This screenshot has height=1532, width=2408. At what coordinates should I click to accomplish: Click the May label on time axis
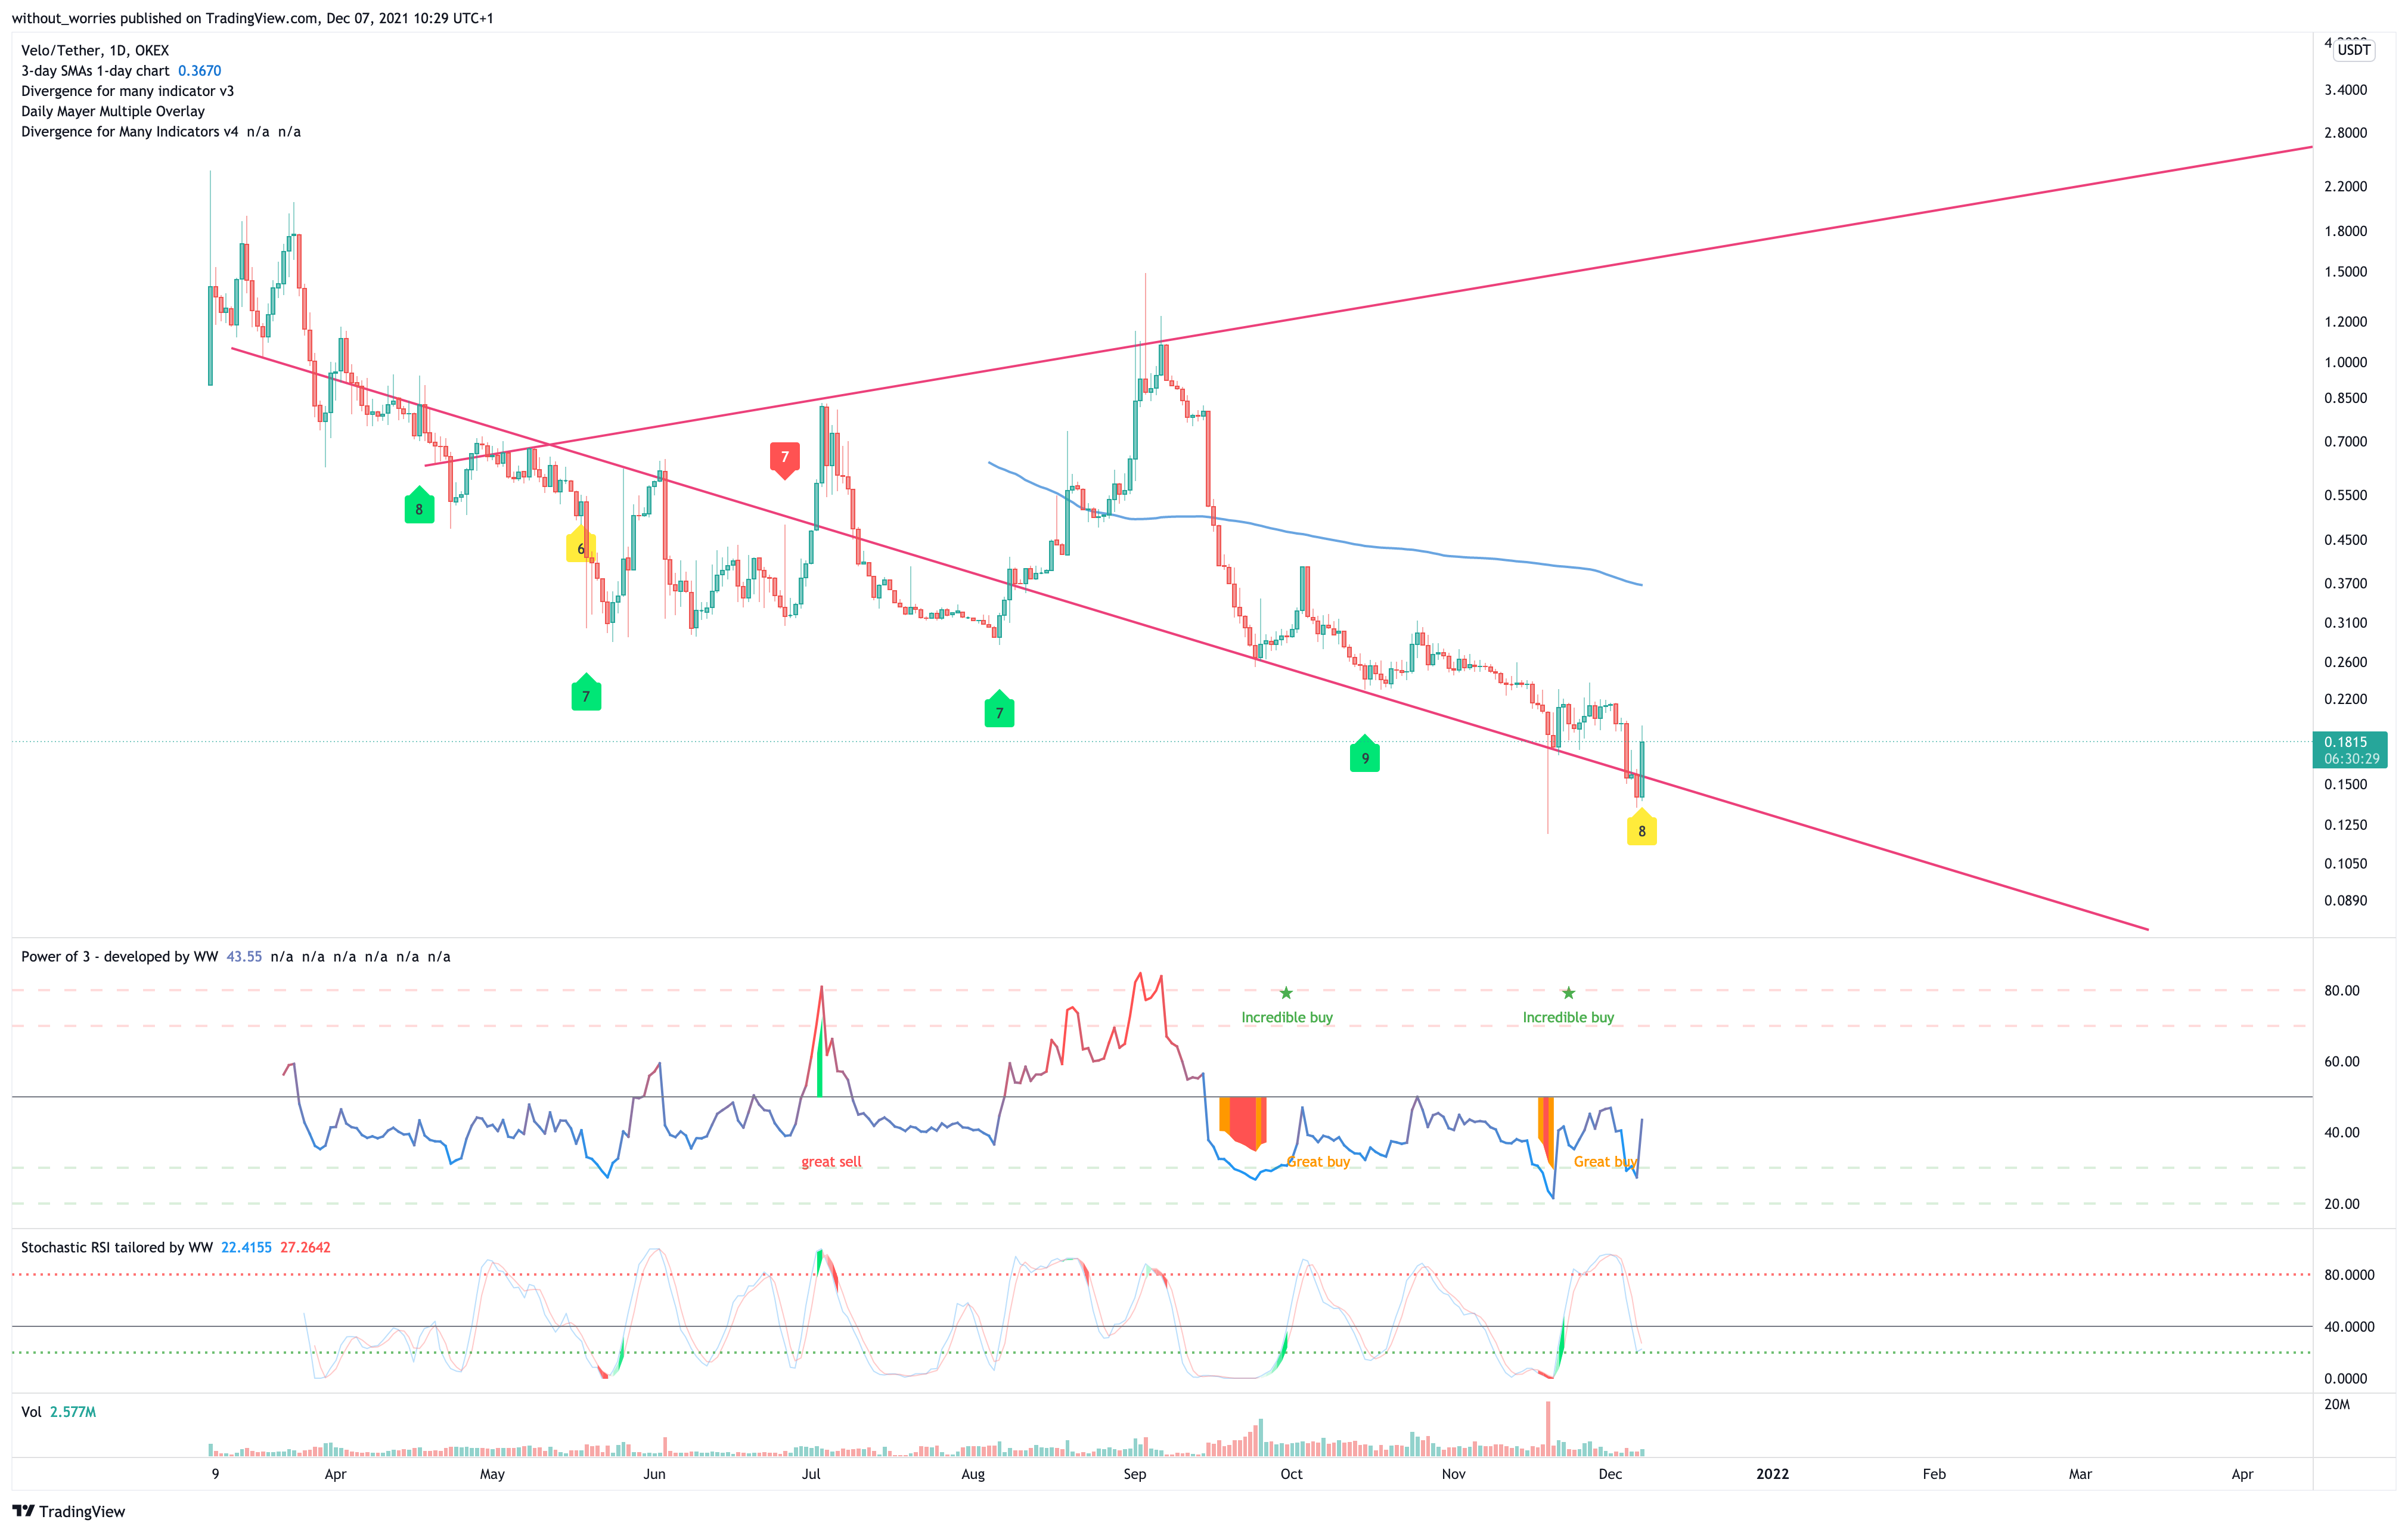(492, 1474)
